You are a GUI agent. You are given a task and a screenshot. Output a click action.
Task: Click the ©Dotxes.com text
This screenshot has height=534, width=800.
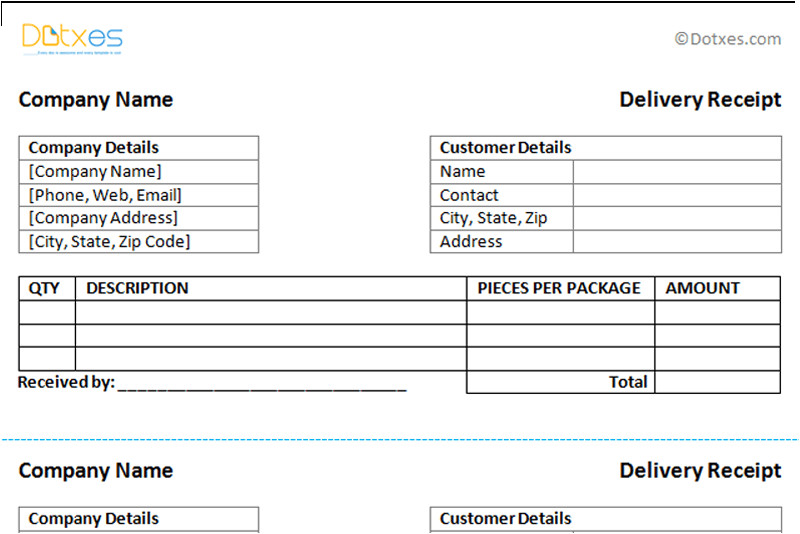point(728,39)
